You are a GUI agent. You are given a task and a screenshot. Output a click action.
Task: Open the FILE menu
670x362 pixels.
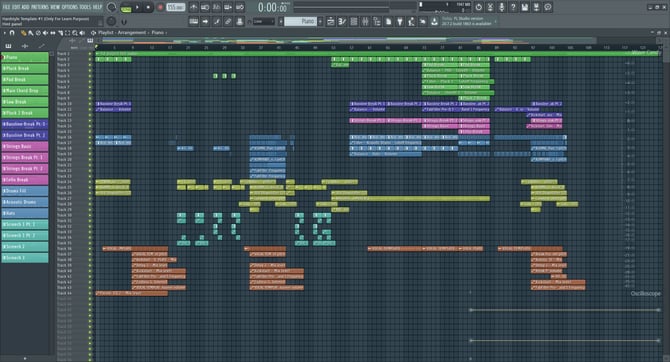click(7, 7)
